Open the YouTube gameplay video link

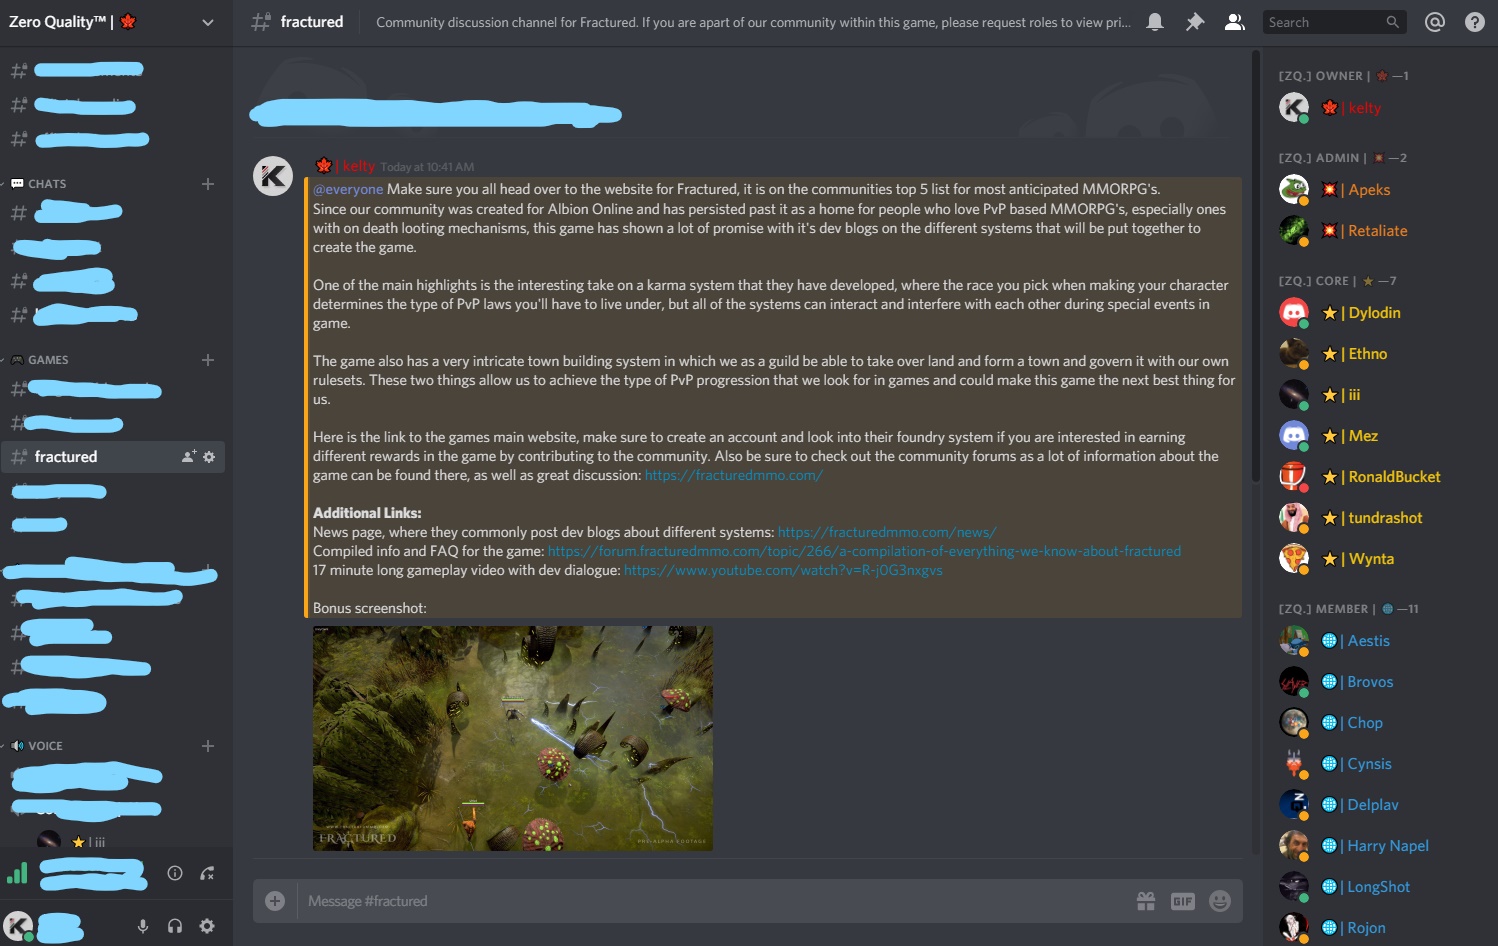tap(783, 570)
